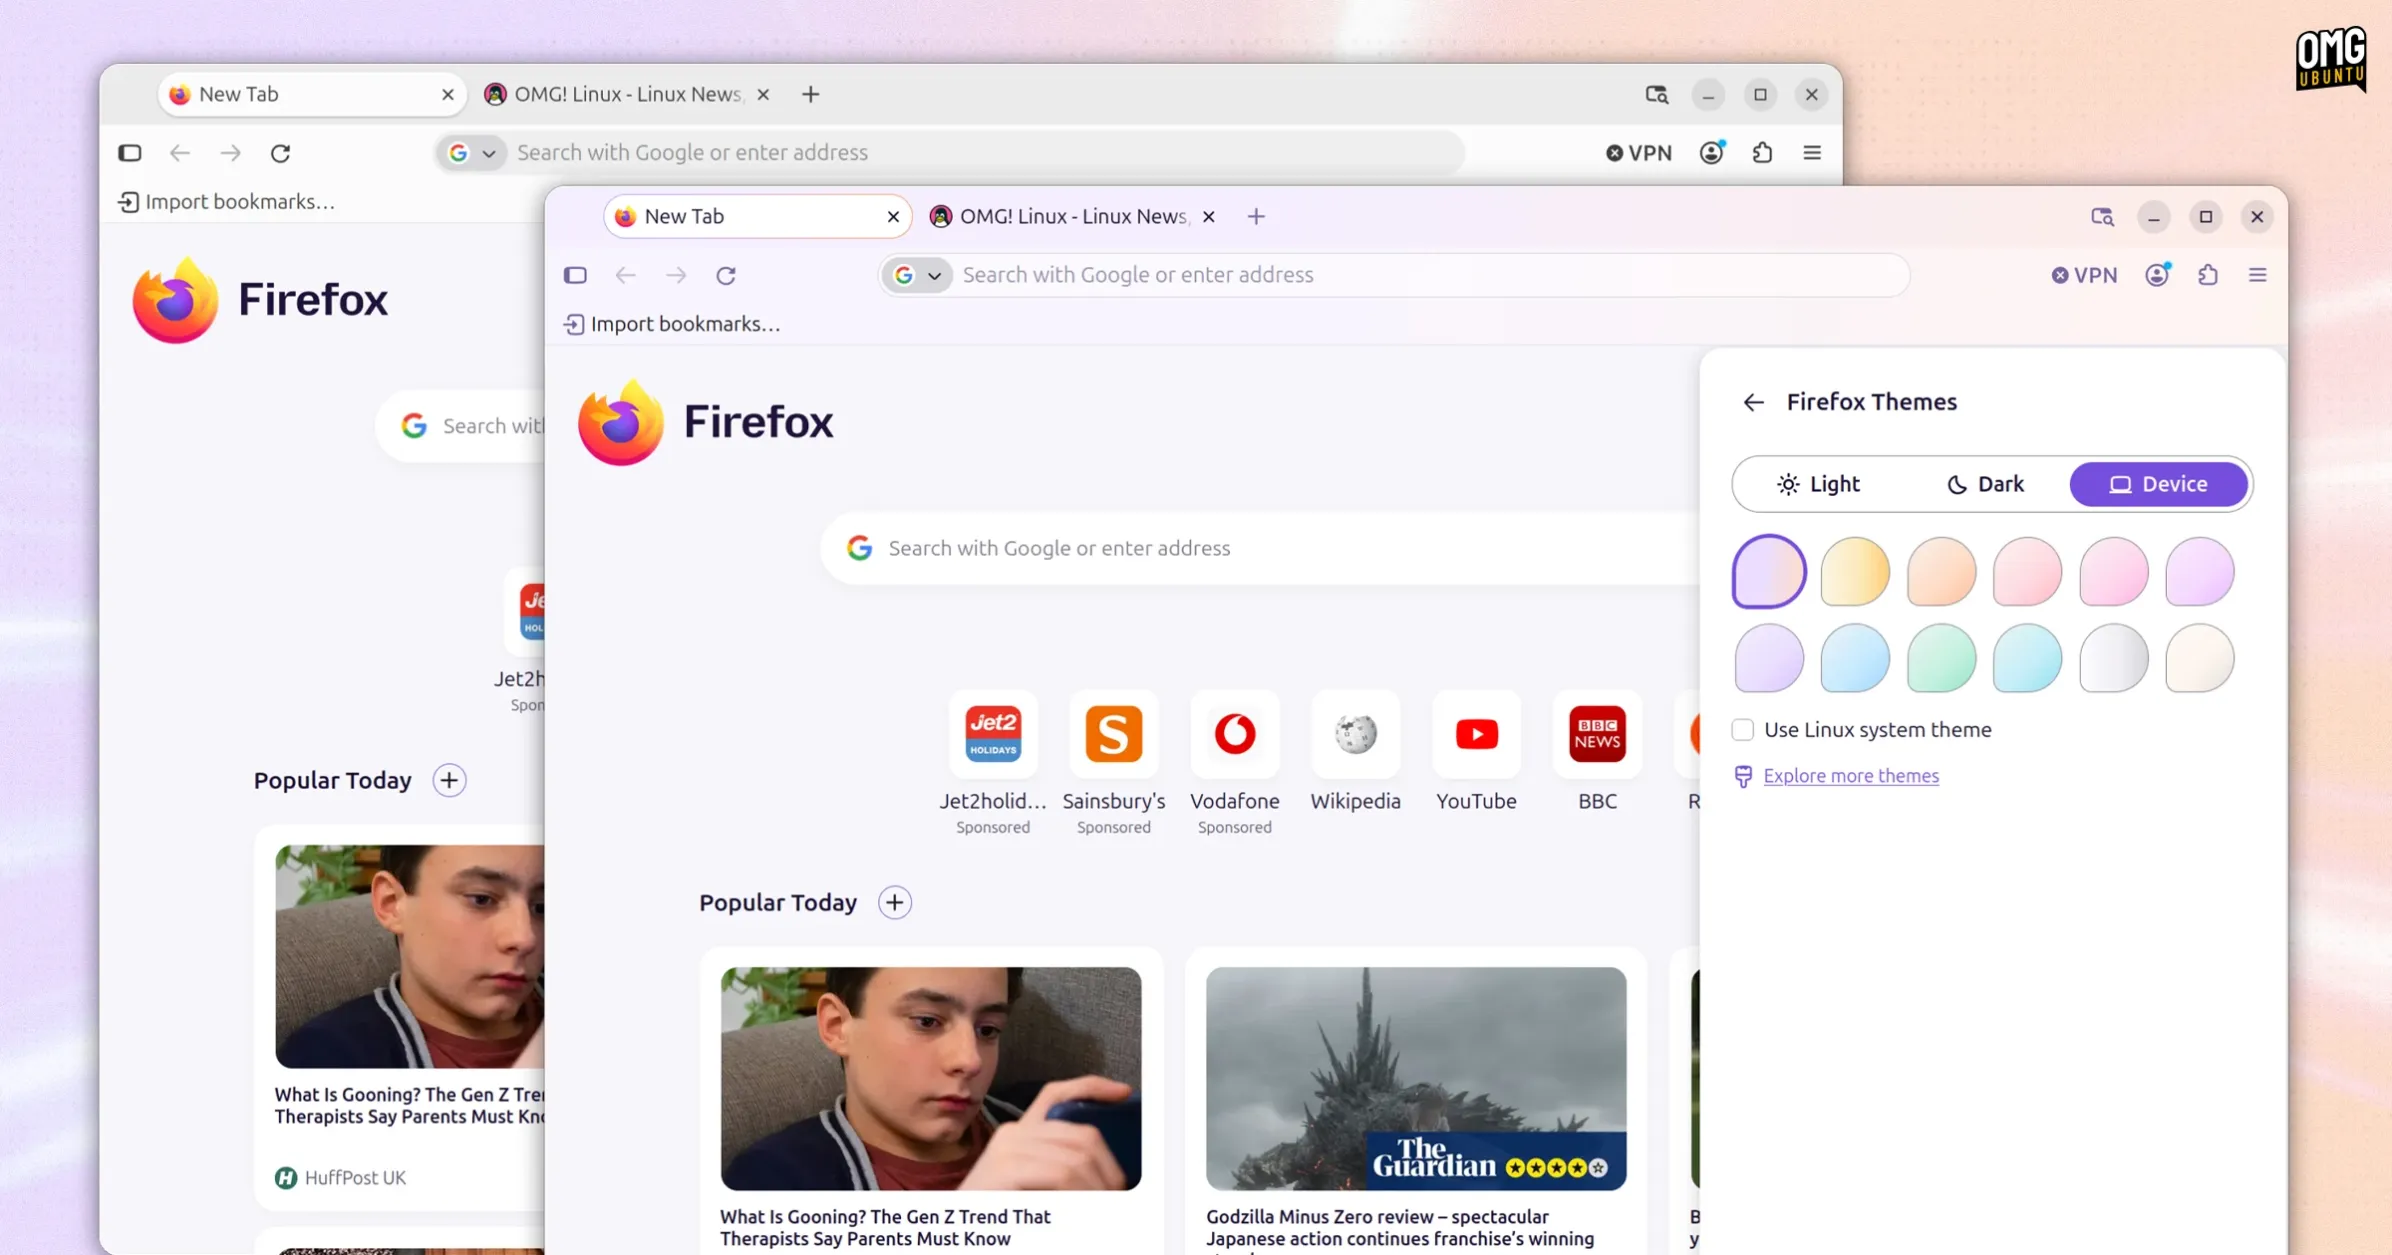Open extensions puzzle icon in front window

(2208, 275)
